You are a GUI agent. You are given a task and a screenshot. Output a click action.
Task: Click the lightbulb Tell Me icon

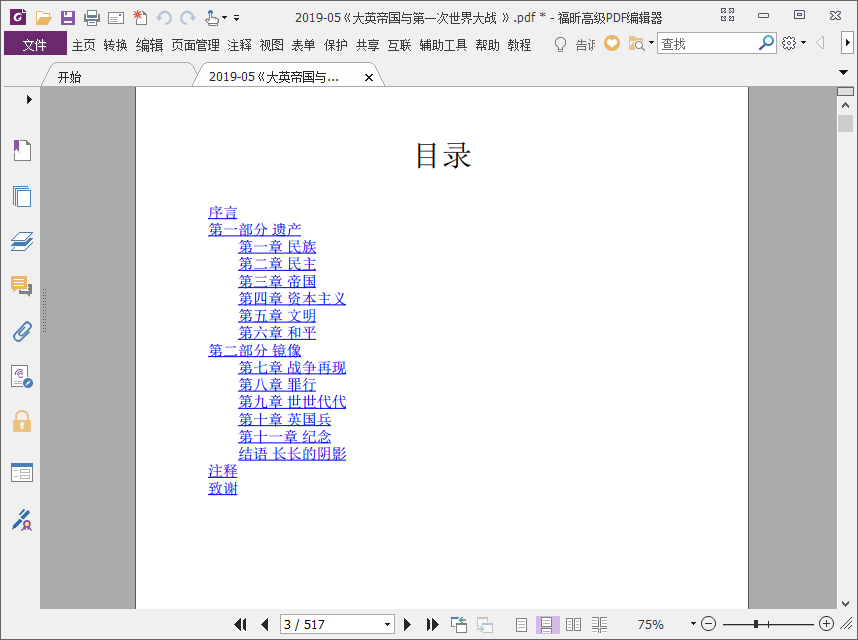click(x=560, y=44)
